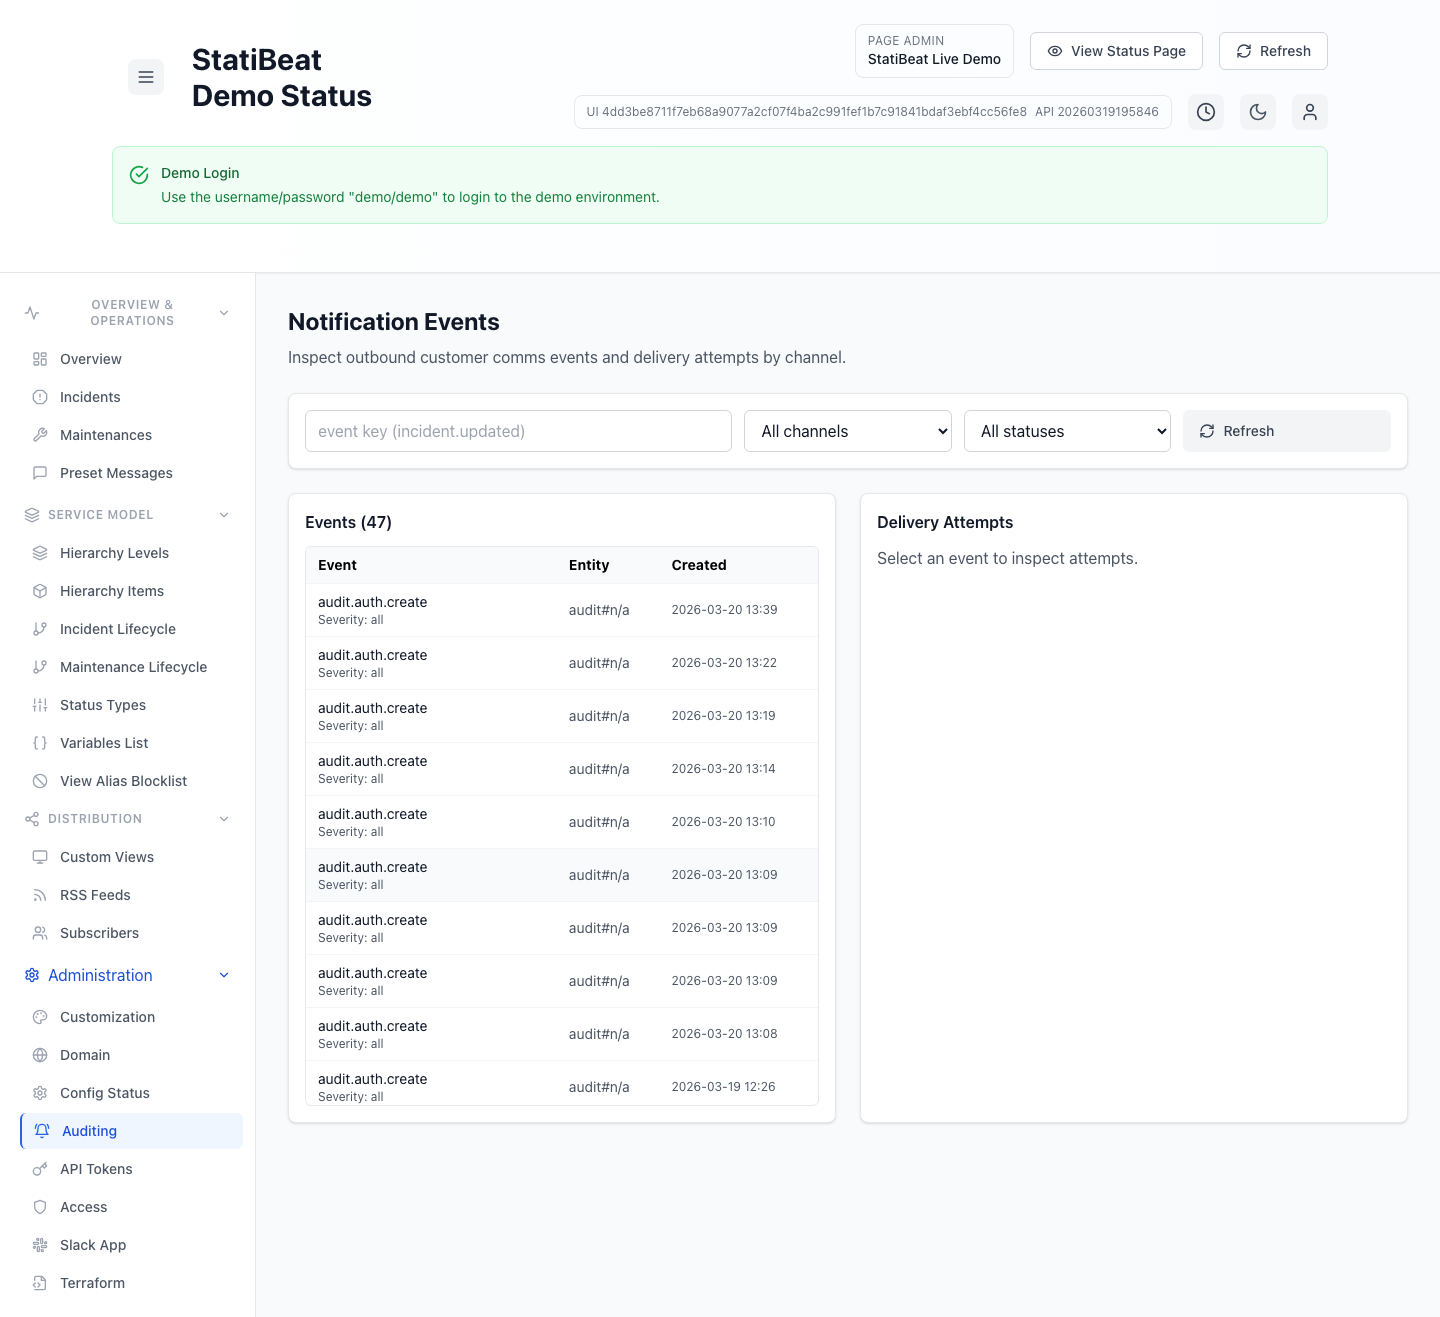Select the audit.auth.create event from 2026-03-19

[560, 1085]
